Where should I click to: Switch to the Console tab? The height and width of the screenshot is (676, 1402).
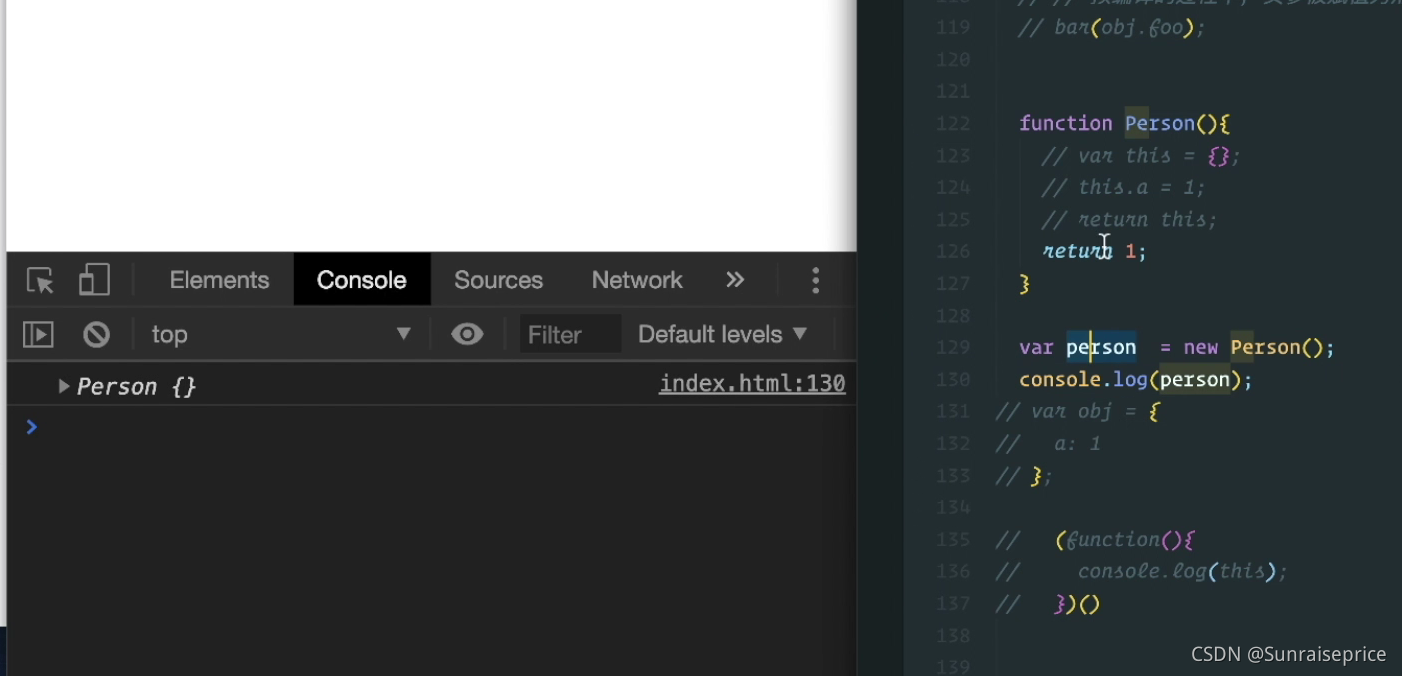(x=362, y=280)
